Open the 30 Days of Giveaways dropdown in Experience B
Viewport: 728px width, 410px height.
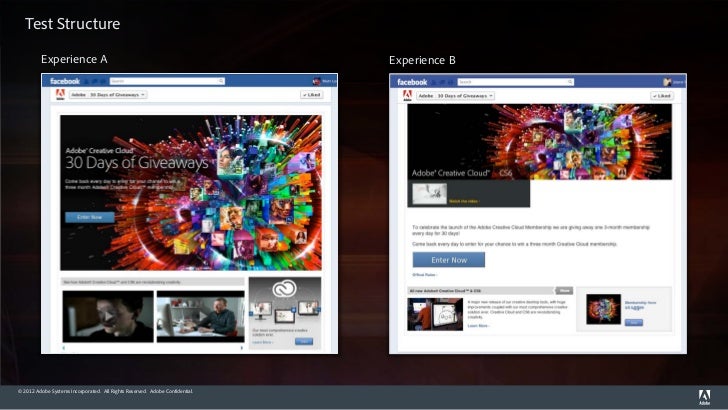pyautogui.click(x=455, y=96)
